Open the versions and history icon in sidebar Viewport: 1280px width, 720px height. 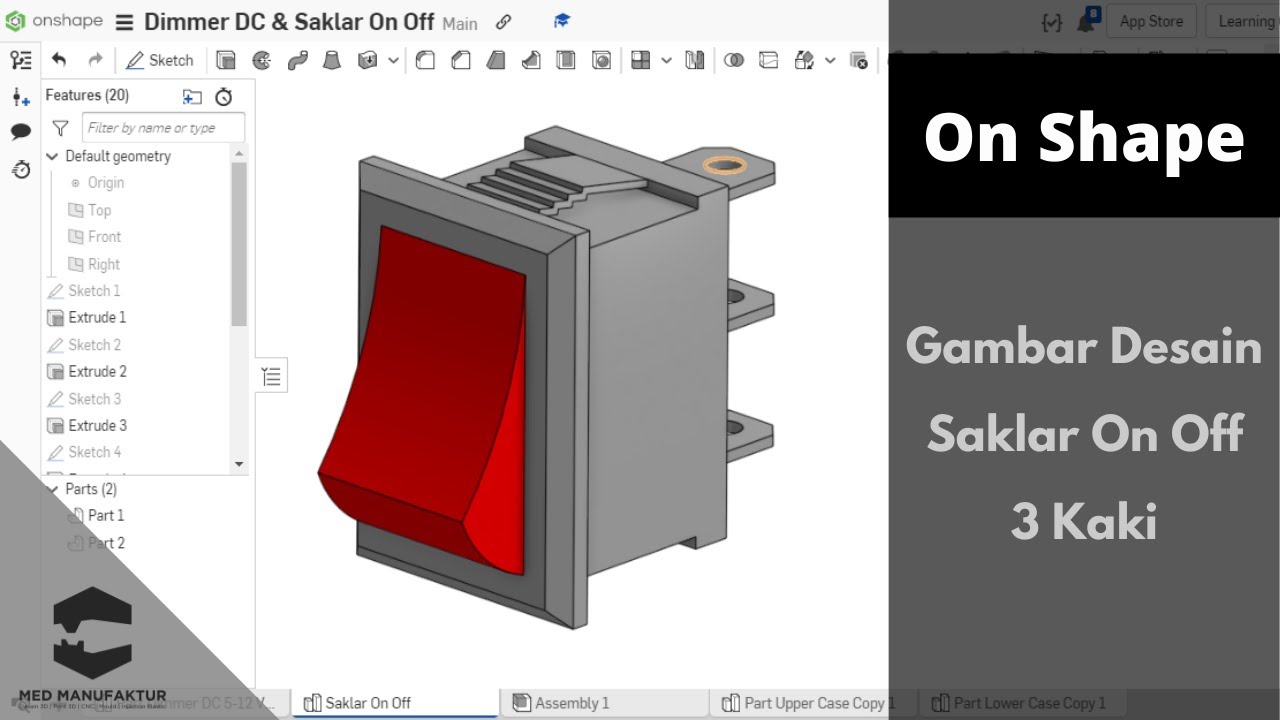click(21, 169)
